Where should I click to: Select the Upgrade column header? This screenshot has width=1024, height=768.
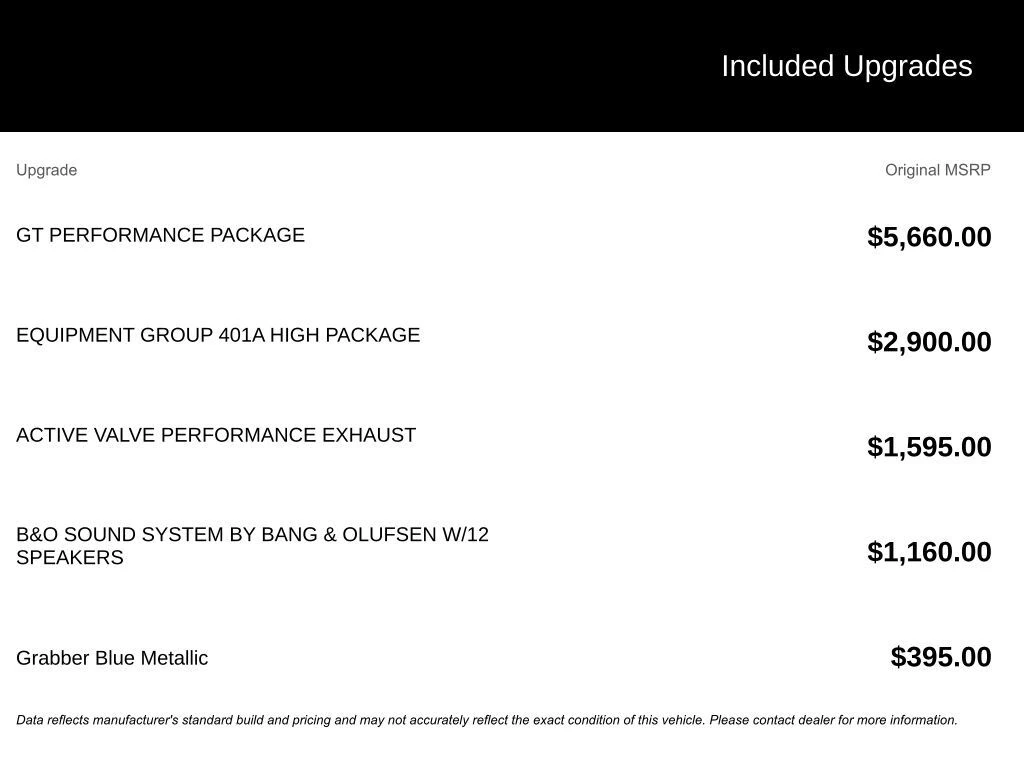(46, 170)
